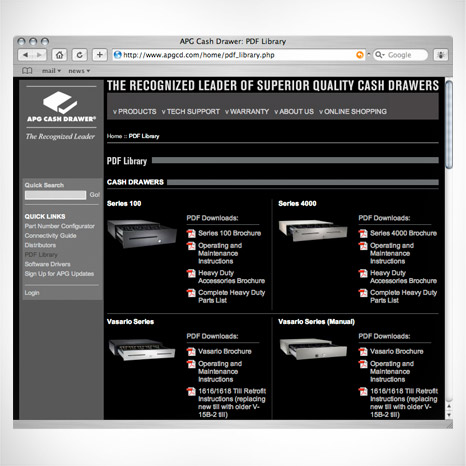This screenshot has height=466, width=466.
Task: Open the Part Number Configurator quick link
Action: point(59,226)
